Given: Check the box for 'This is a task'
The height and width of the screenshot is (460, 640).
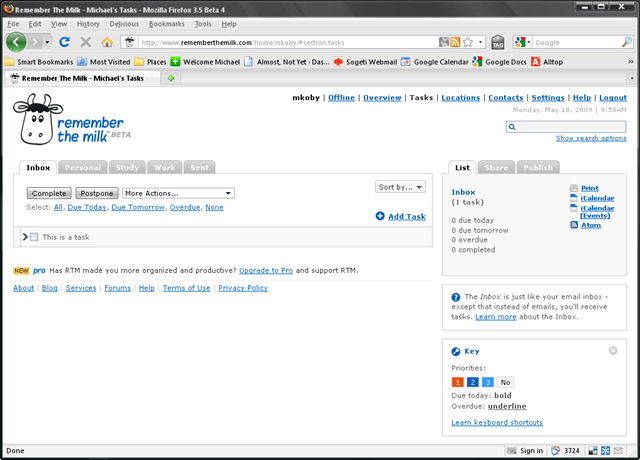Looking at the screenshot, I should (x=34, y=237).
